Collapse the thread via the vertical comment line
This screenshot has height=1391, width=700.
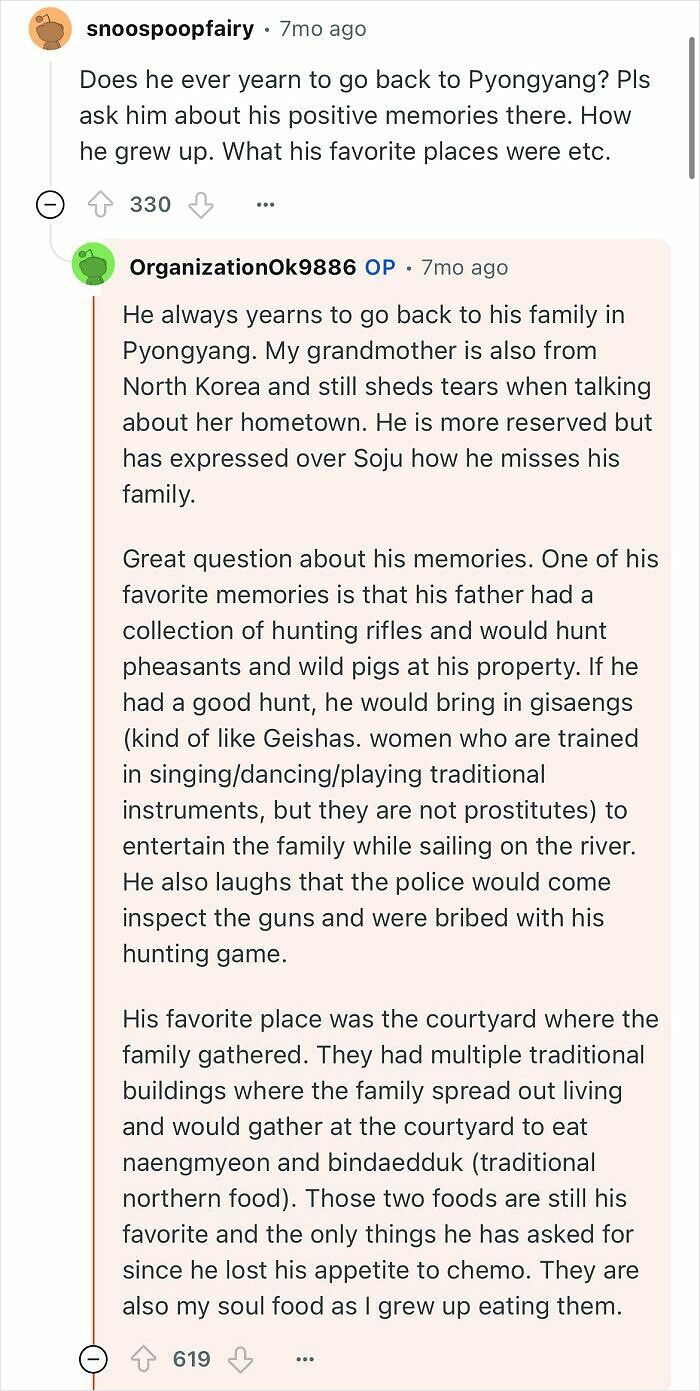94,800
